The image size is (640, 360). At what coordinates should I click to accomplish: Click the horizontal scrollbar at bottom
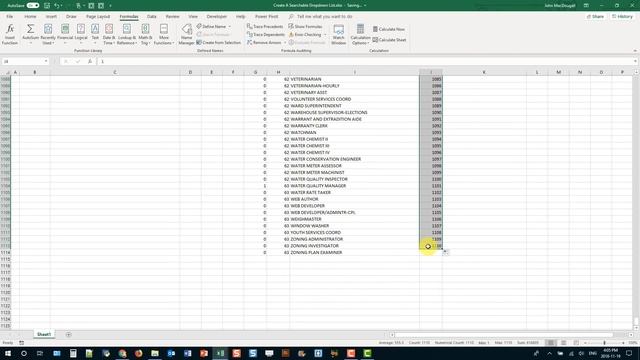click(x=503, y=335)
